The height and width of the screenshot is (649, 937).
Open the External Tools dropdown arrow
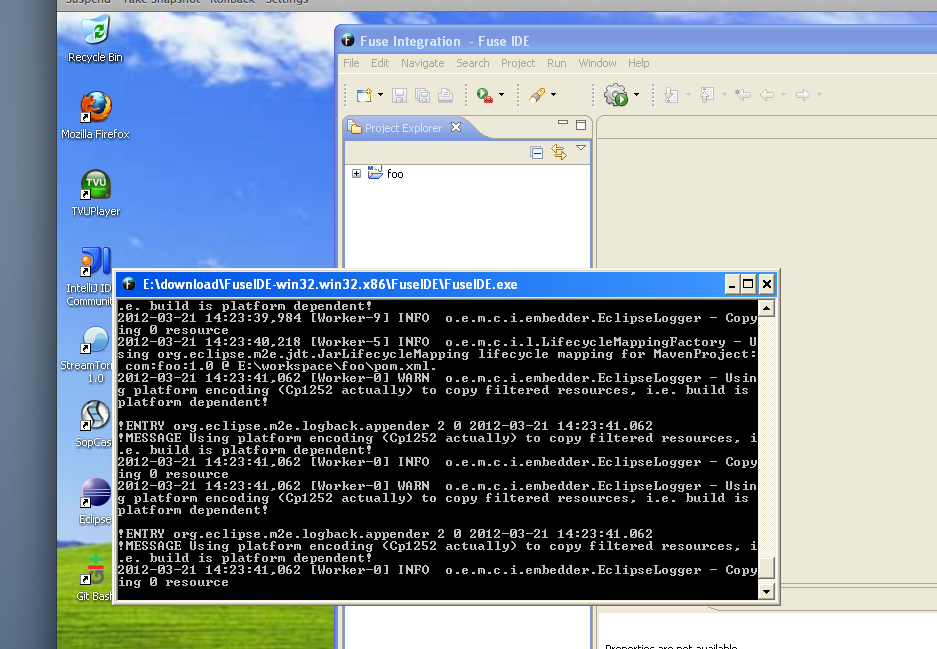tap(501, 94)
